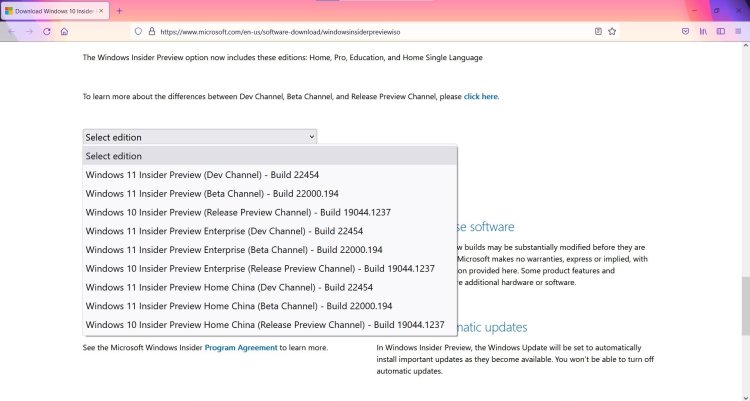Image resolution: width=750 pixels, height=401 pixels.
Task: Select Windows 11 Insider Preview Home China (Dev Channel)
Action: click(x=270, y=287)
